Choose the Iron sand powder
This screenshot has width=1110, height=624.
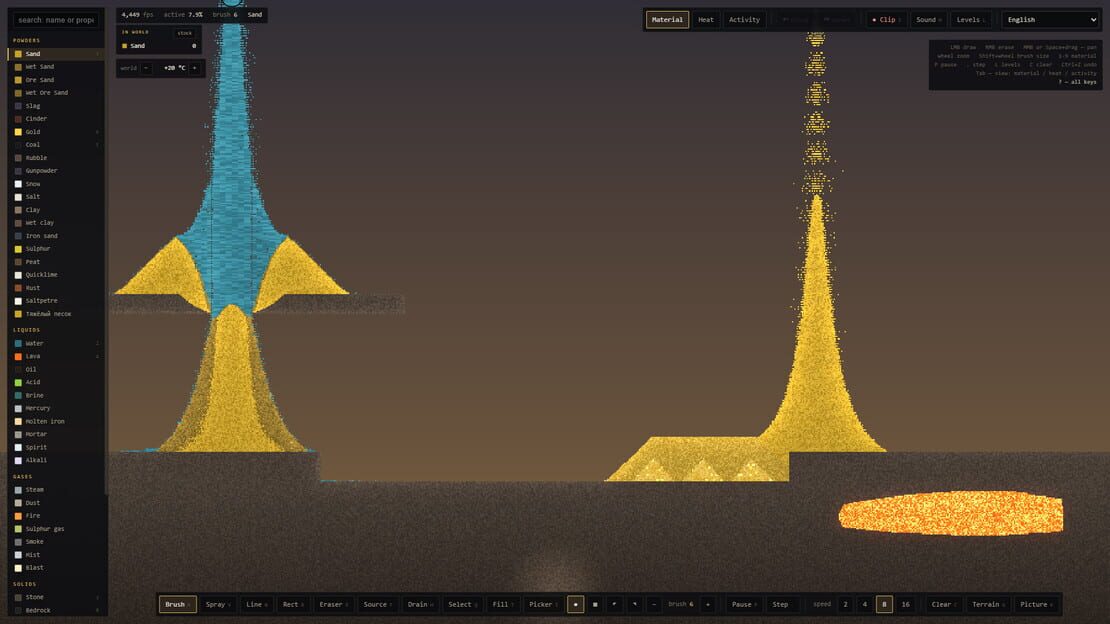pos(56,236)
